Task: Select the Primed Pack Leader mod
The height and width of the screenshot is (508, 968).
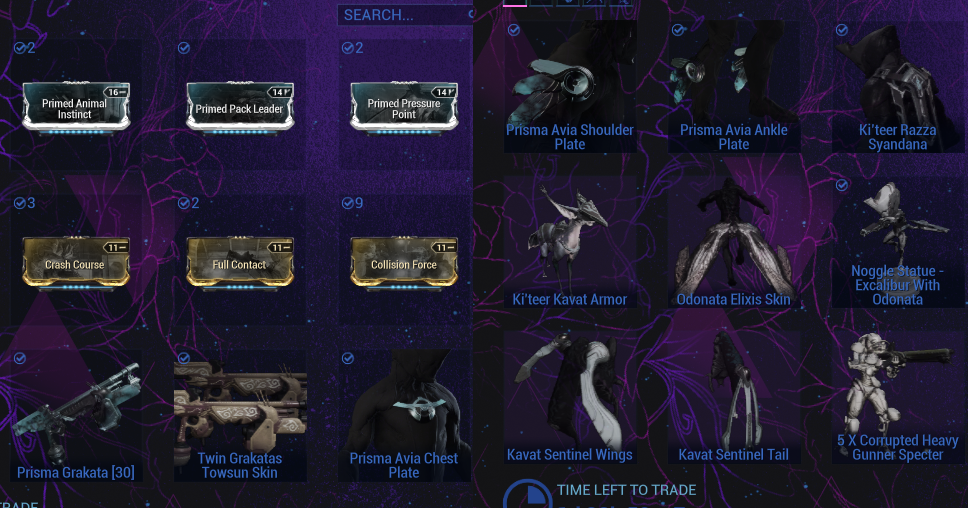Action: 240,107
